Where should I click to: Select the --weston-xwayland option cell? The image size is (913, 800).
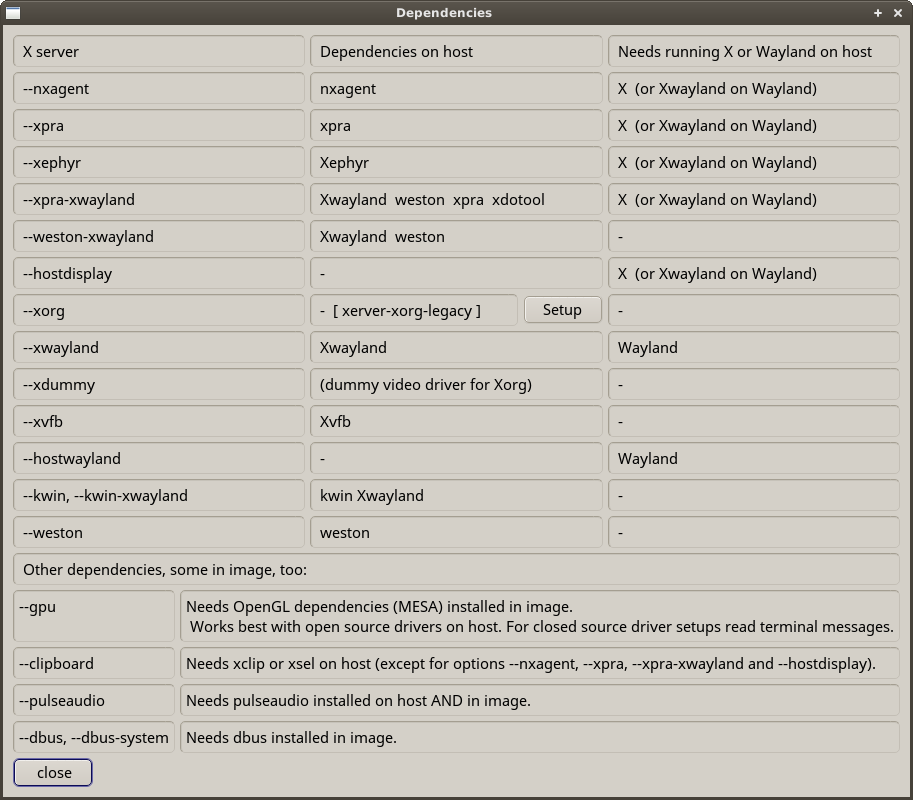click(159, 236)
